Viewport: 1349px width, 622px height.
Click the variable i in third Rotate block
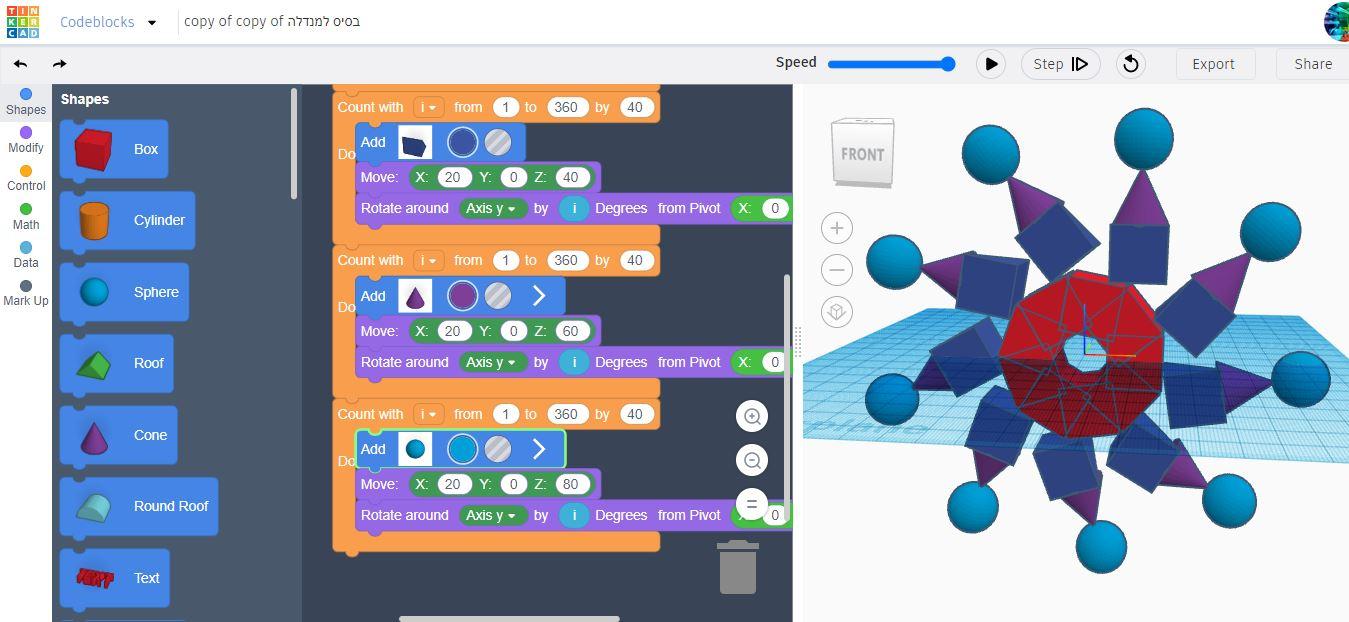coord(573,515)
